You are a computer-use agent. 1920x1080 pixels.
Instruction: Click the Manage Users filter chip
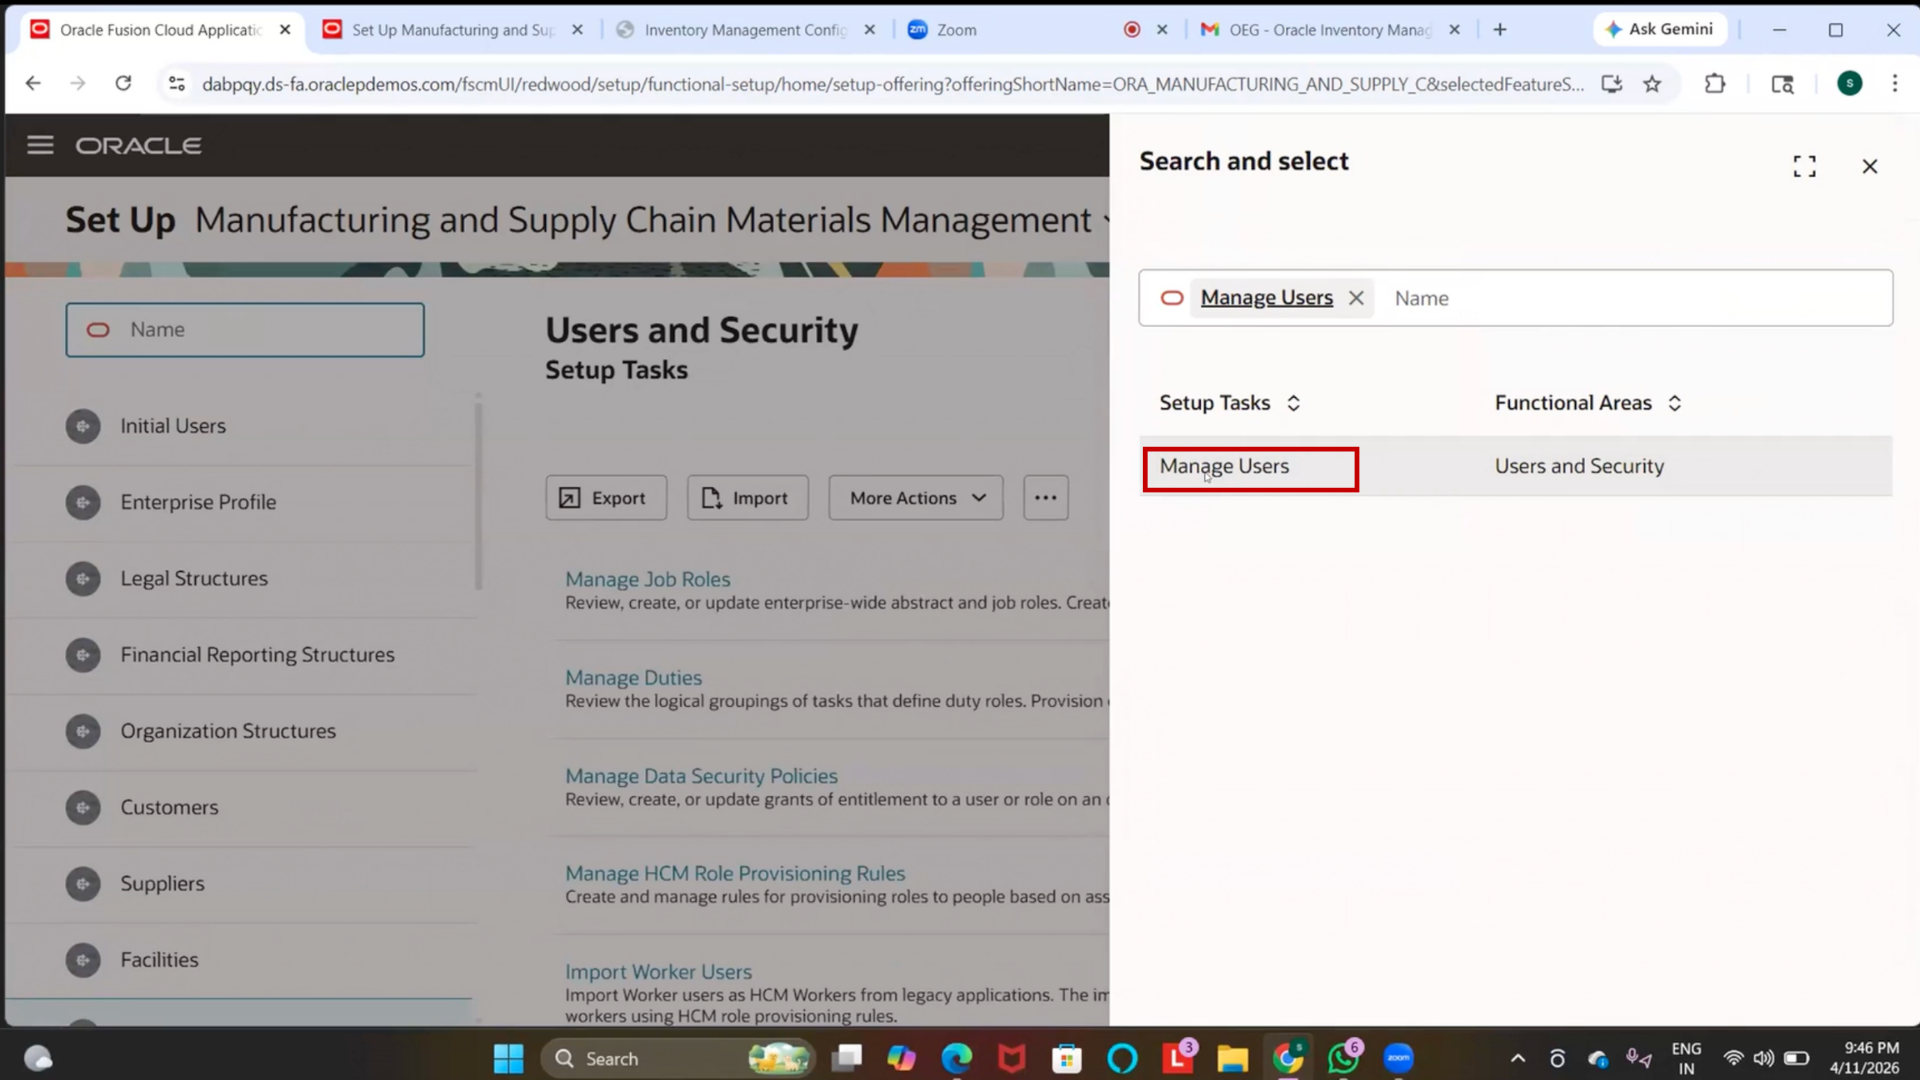pos(1266,298)
